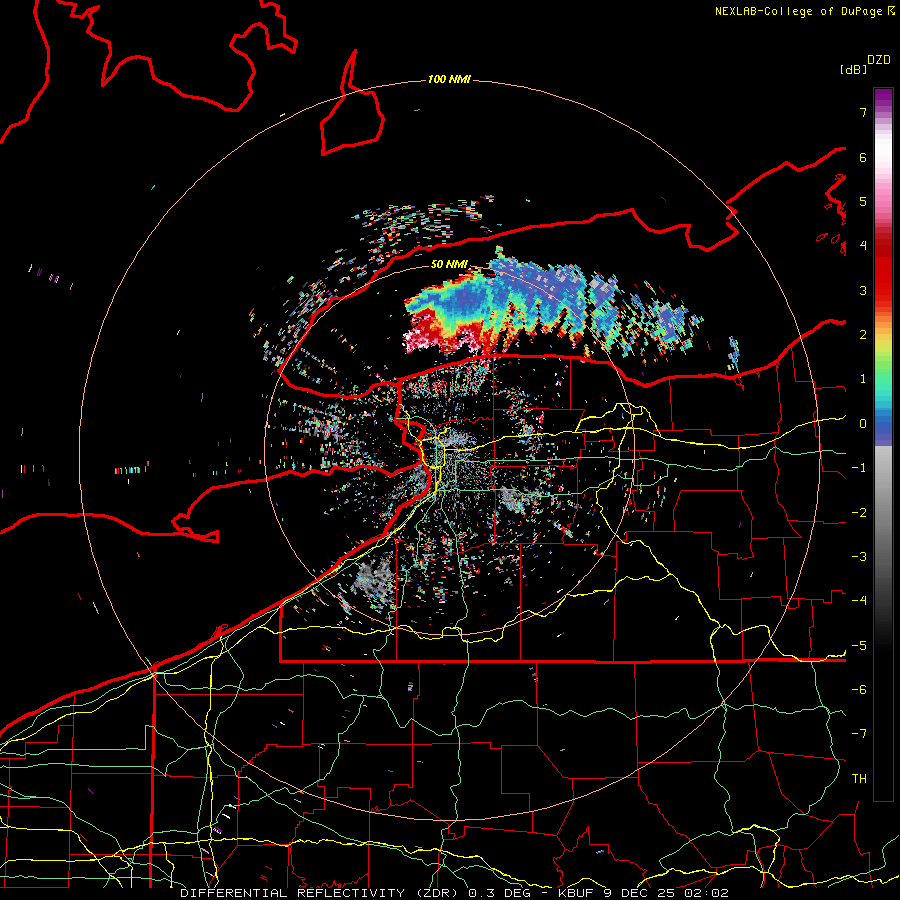Click the 1 dB tick on the color scale
The height and width of the screenshot is (900, 900).
pos(862,379)
